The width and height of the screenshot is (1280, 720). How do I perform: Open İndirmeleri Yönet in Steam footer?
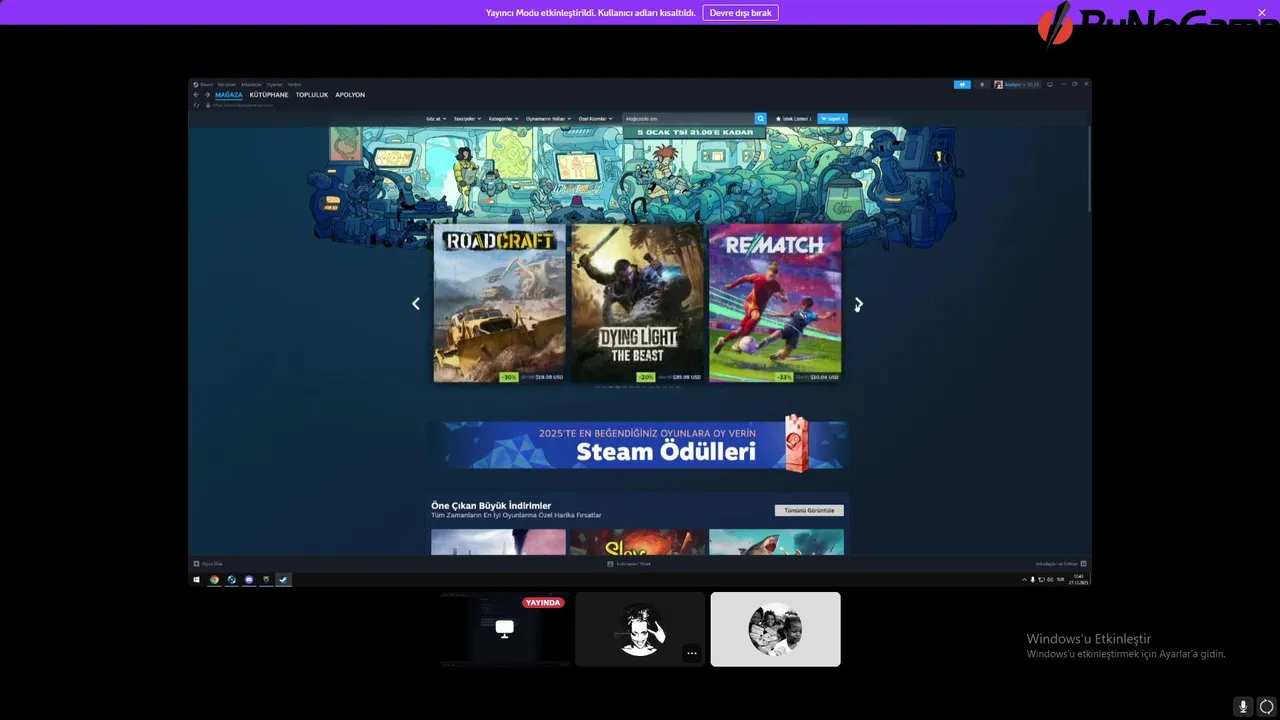[x=630, y=564]
